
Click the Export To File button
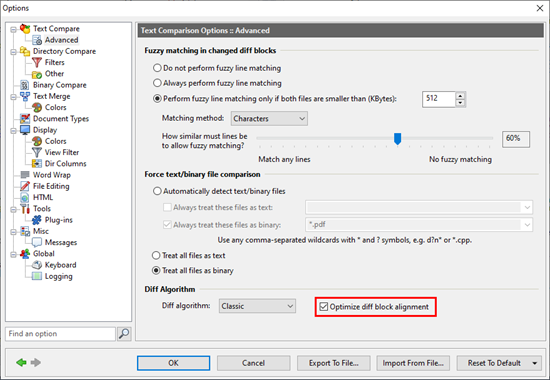(x=334, y=363)
